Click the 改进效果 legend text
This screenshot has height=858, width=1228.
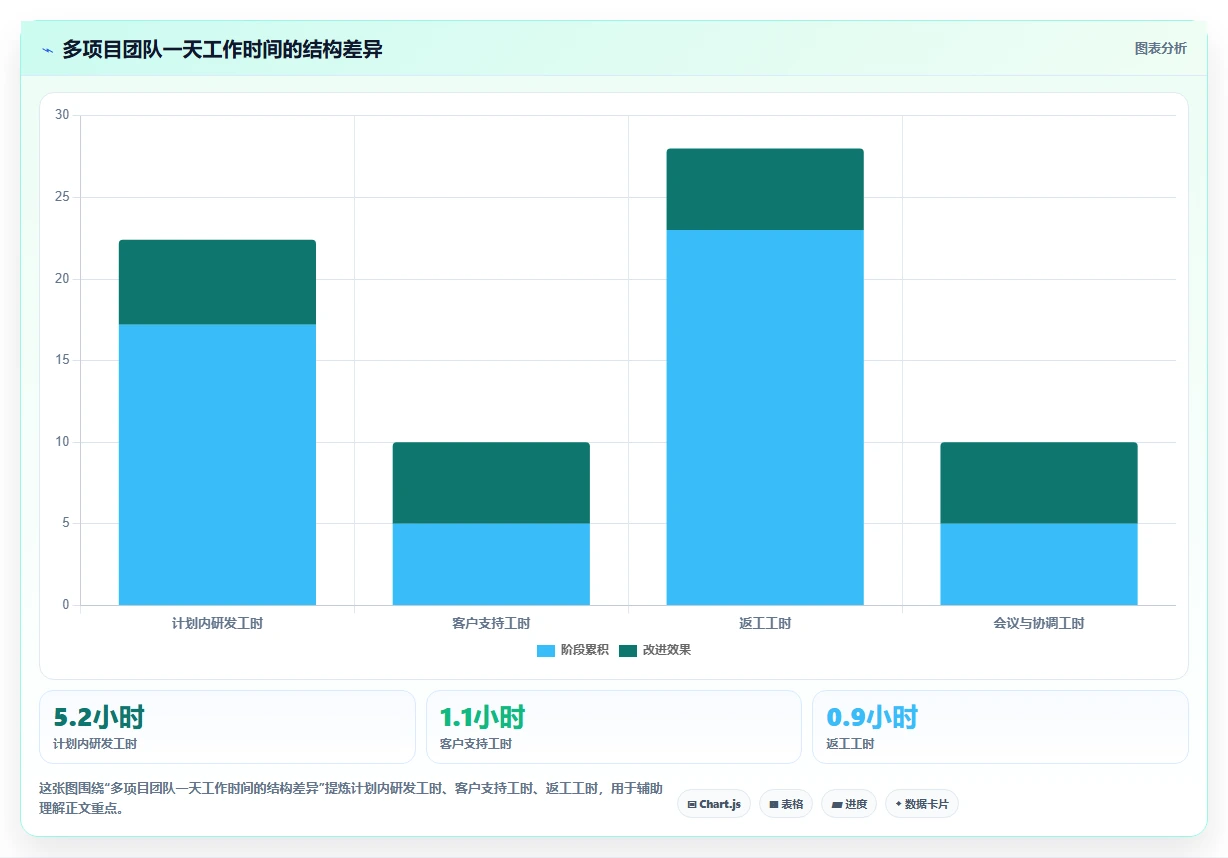(x=666, y=650)
